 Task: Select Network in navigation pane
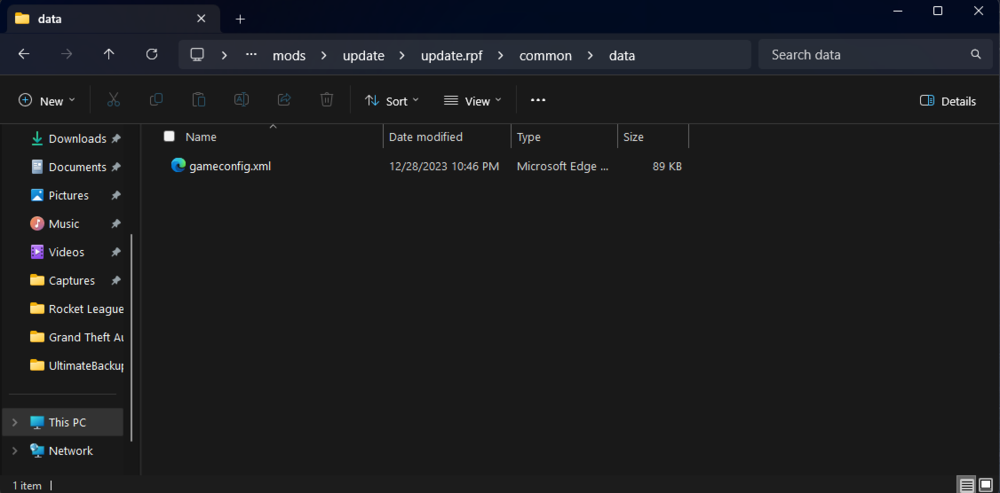pos(70,451)
